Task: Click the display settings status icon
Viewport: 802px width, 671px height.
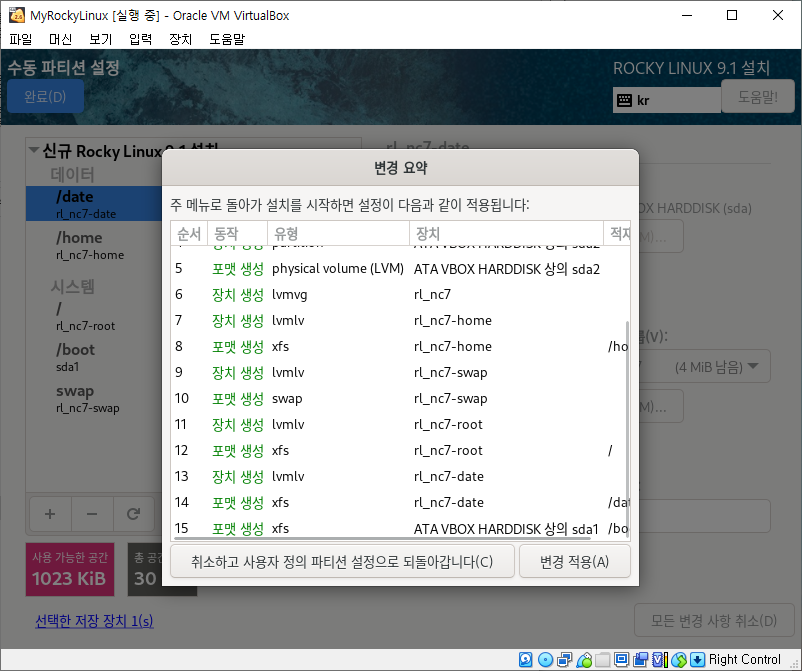Action: point(621,660)
